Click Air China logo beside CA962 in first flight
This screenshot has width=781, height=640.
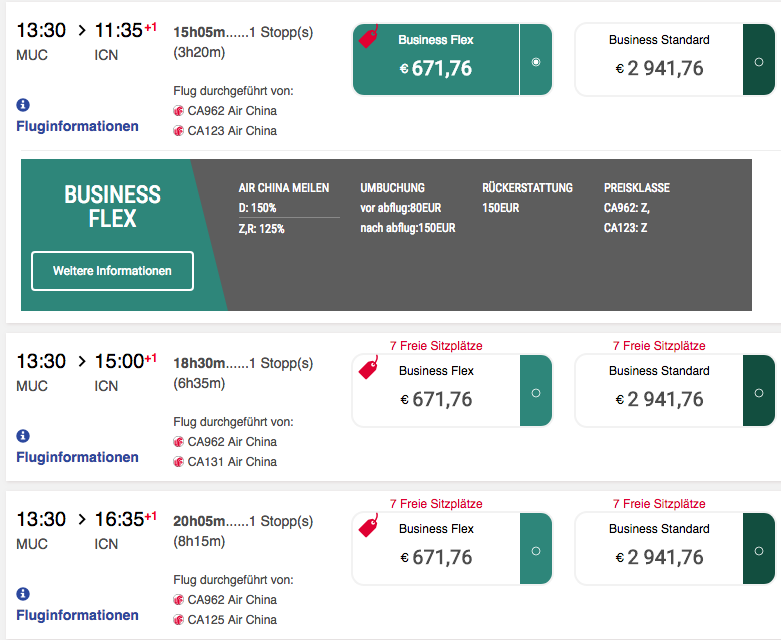click(x=179, y=111)
